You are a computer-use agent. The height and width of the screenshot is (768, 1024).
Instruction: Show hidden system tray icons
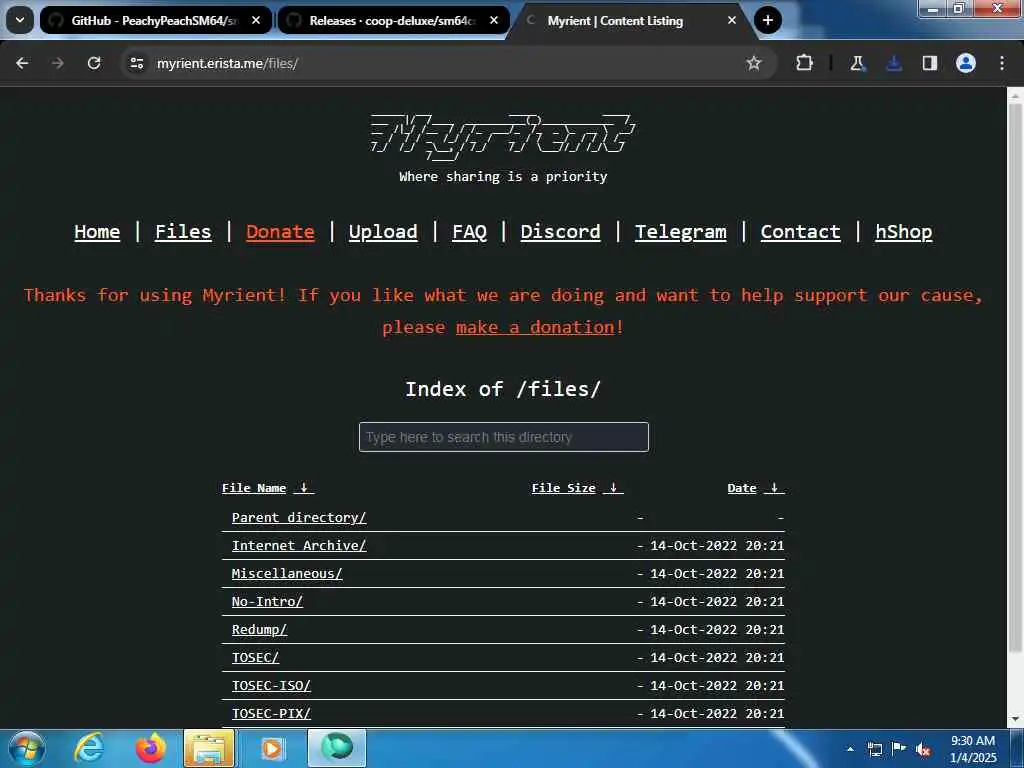850,749
